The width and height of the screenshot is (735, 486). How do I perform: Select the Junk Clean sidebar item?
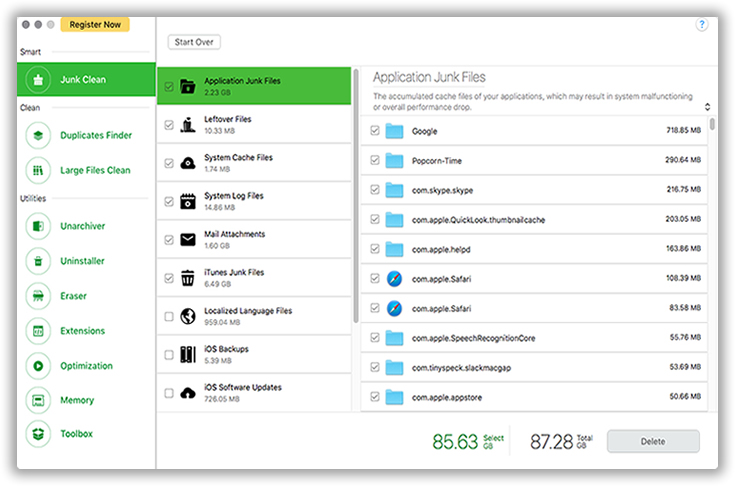click(x=86, y=80)
